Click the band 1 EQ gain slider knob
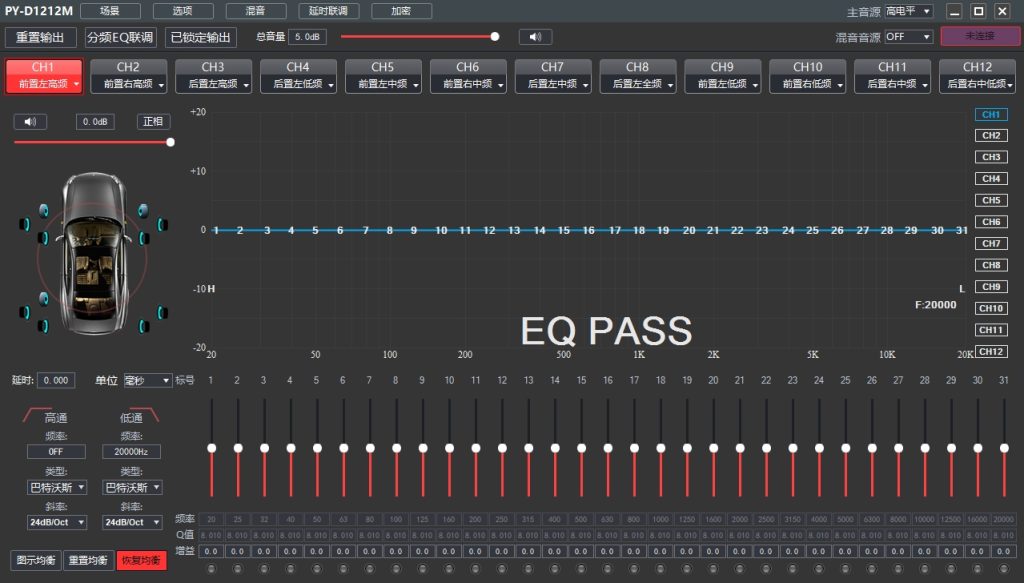This screenshot has height=583, width=1024. click(212, 448)
